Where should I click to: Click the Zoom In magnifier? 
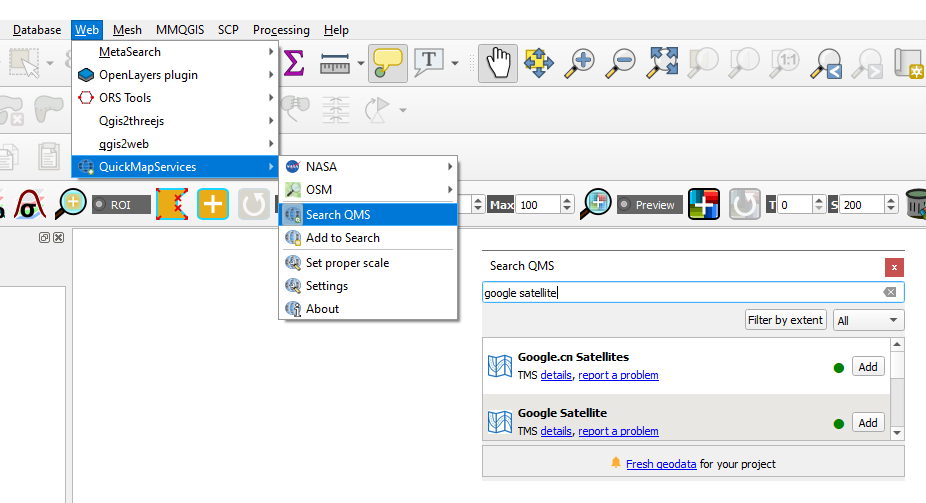pyautogui.click(x=579, y=63)
